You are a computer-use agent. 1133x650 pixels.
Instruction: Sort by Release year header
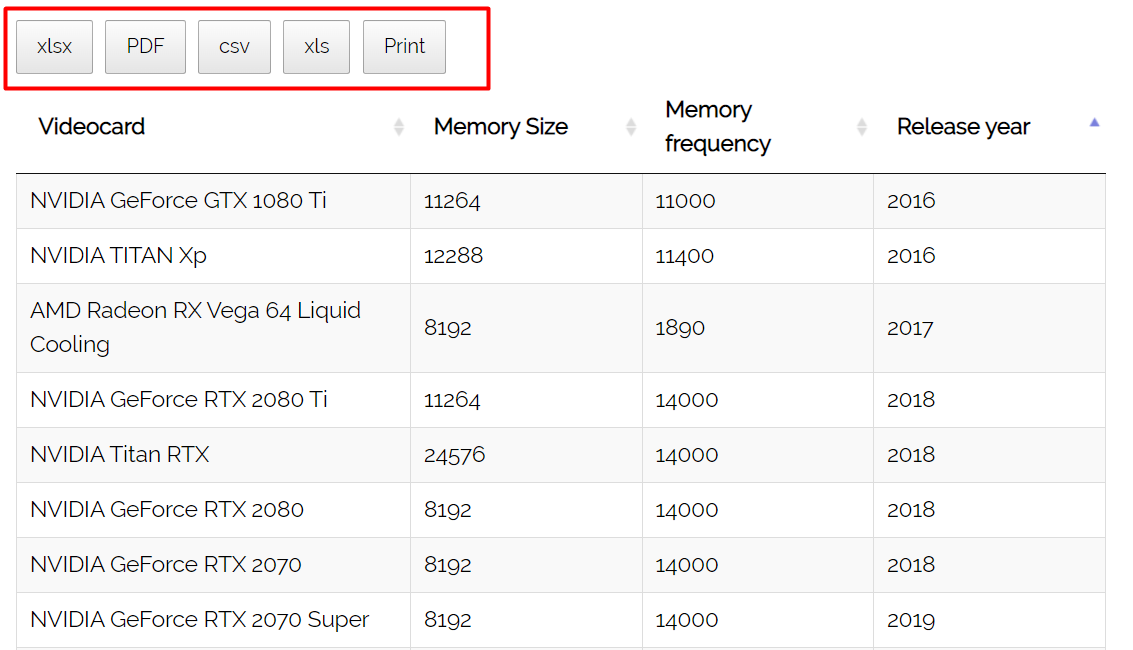click(963, 126)
